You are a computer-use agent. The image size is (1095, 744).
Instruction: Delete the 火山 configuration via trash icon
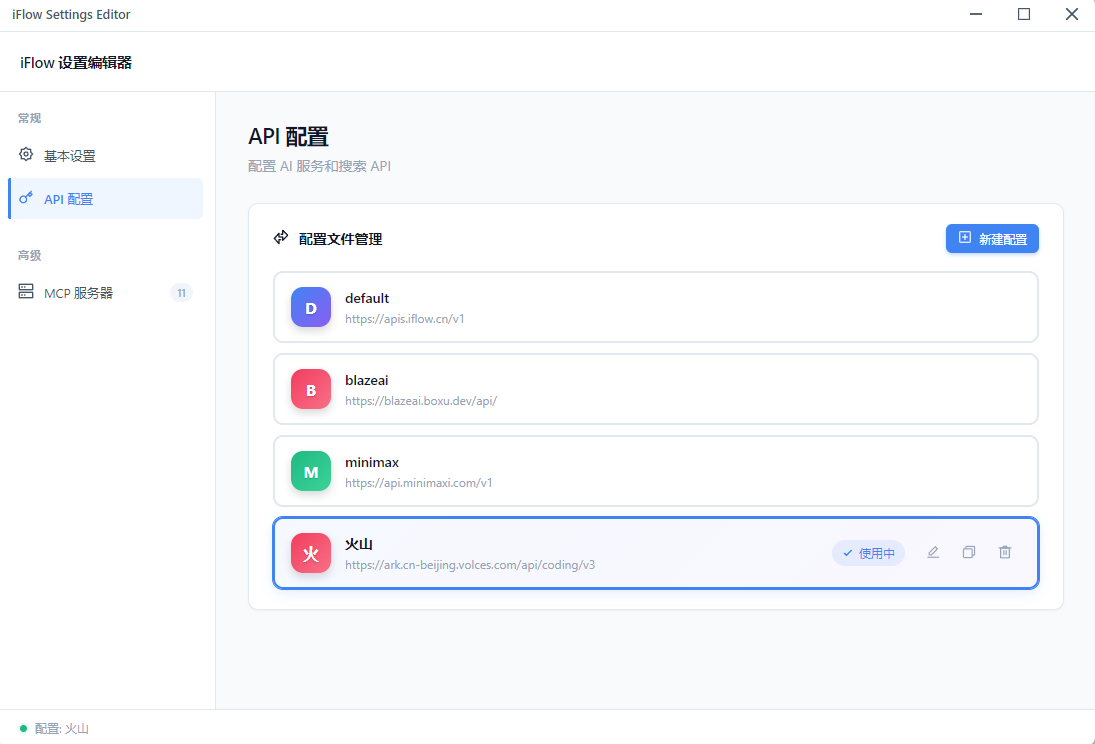pos(1004,552)
